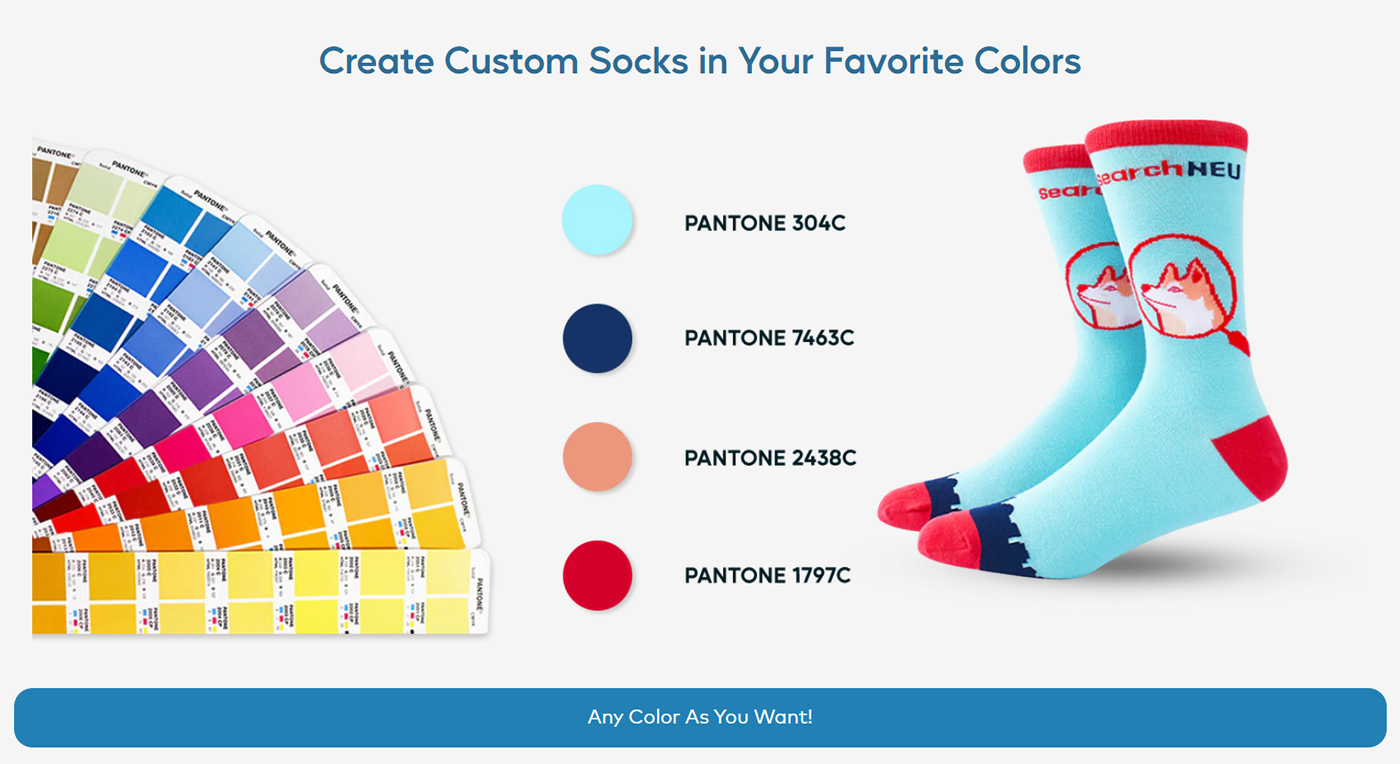Click the SearchNEU text on the sock

[1168, 172]
